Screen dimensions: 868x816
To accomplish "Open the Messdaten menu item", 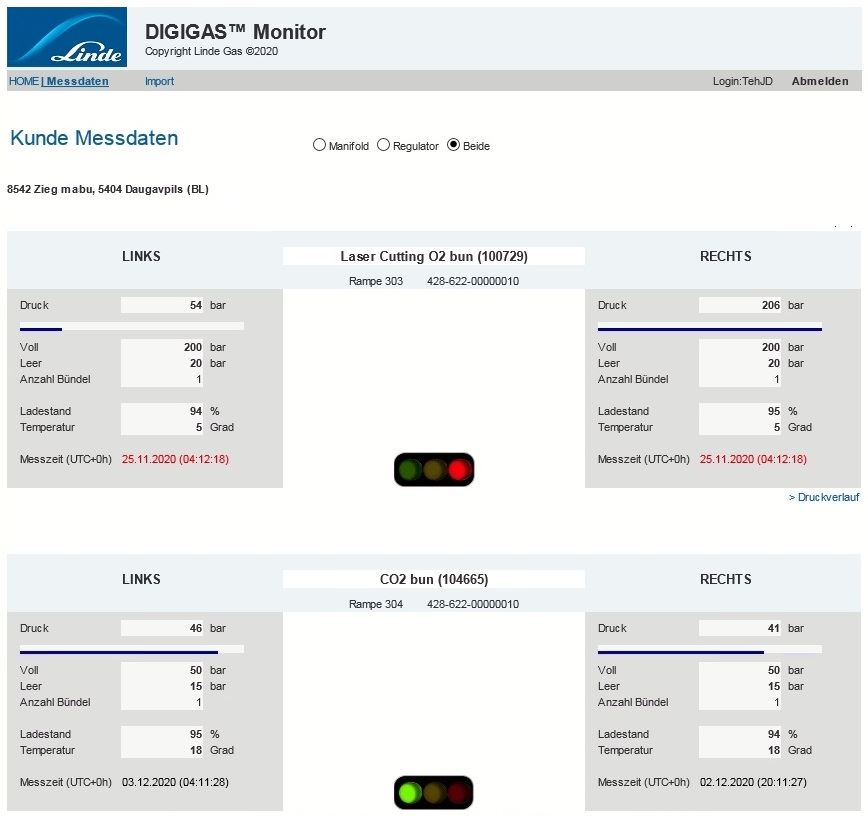I will (77, 81).
